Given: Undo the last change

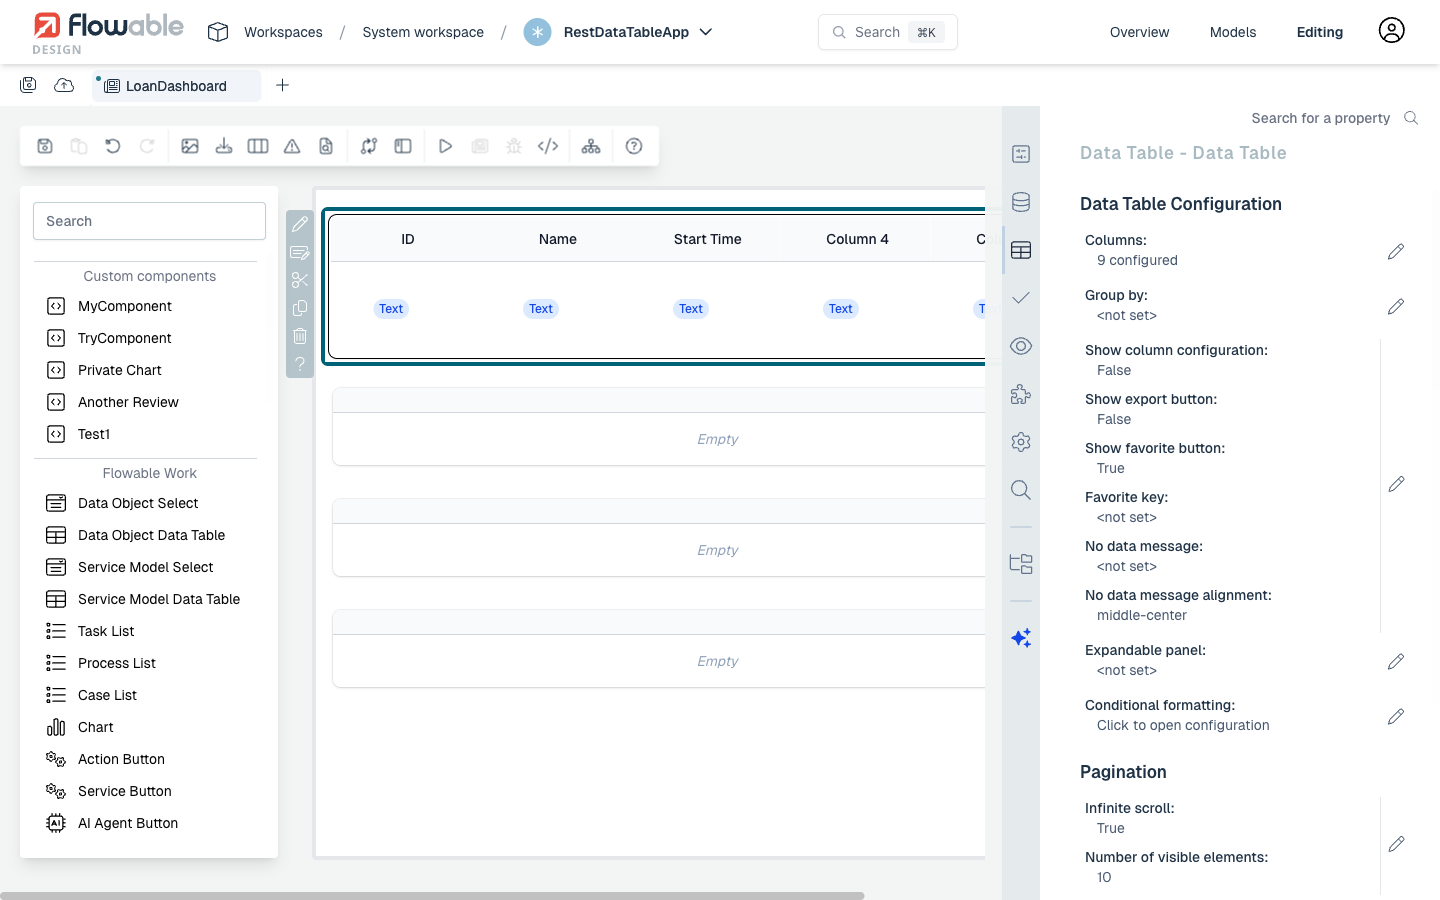Looking at the screenshot, I should tap(112, 146).
